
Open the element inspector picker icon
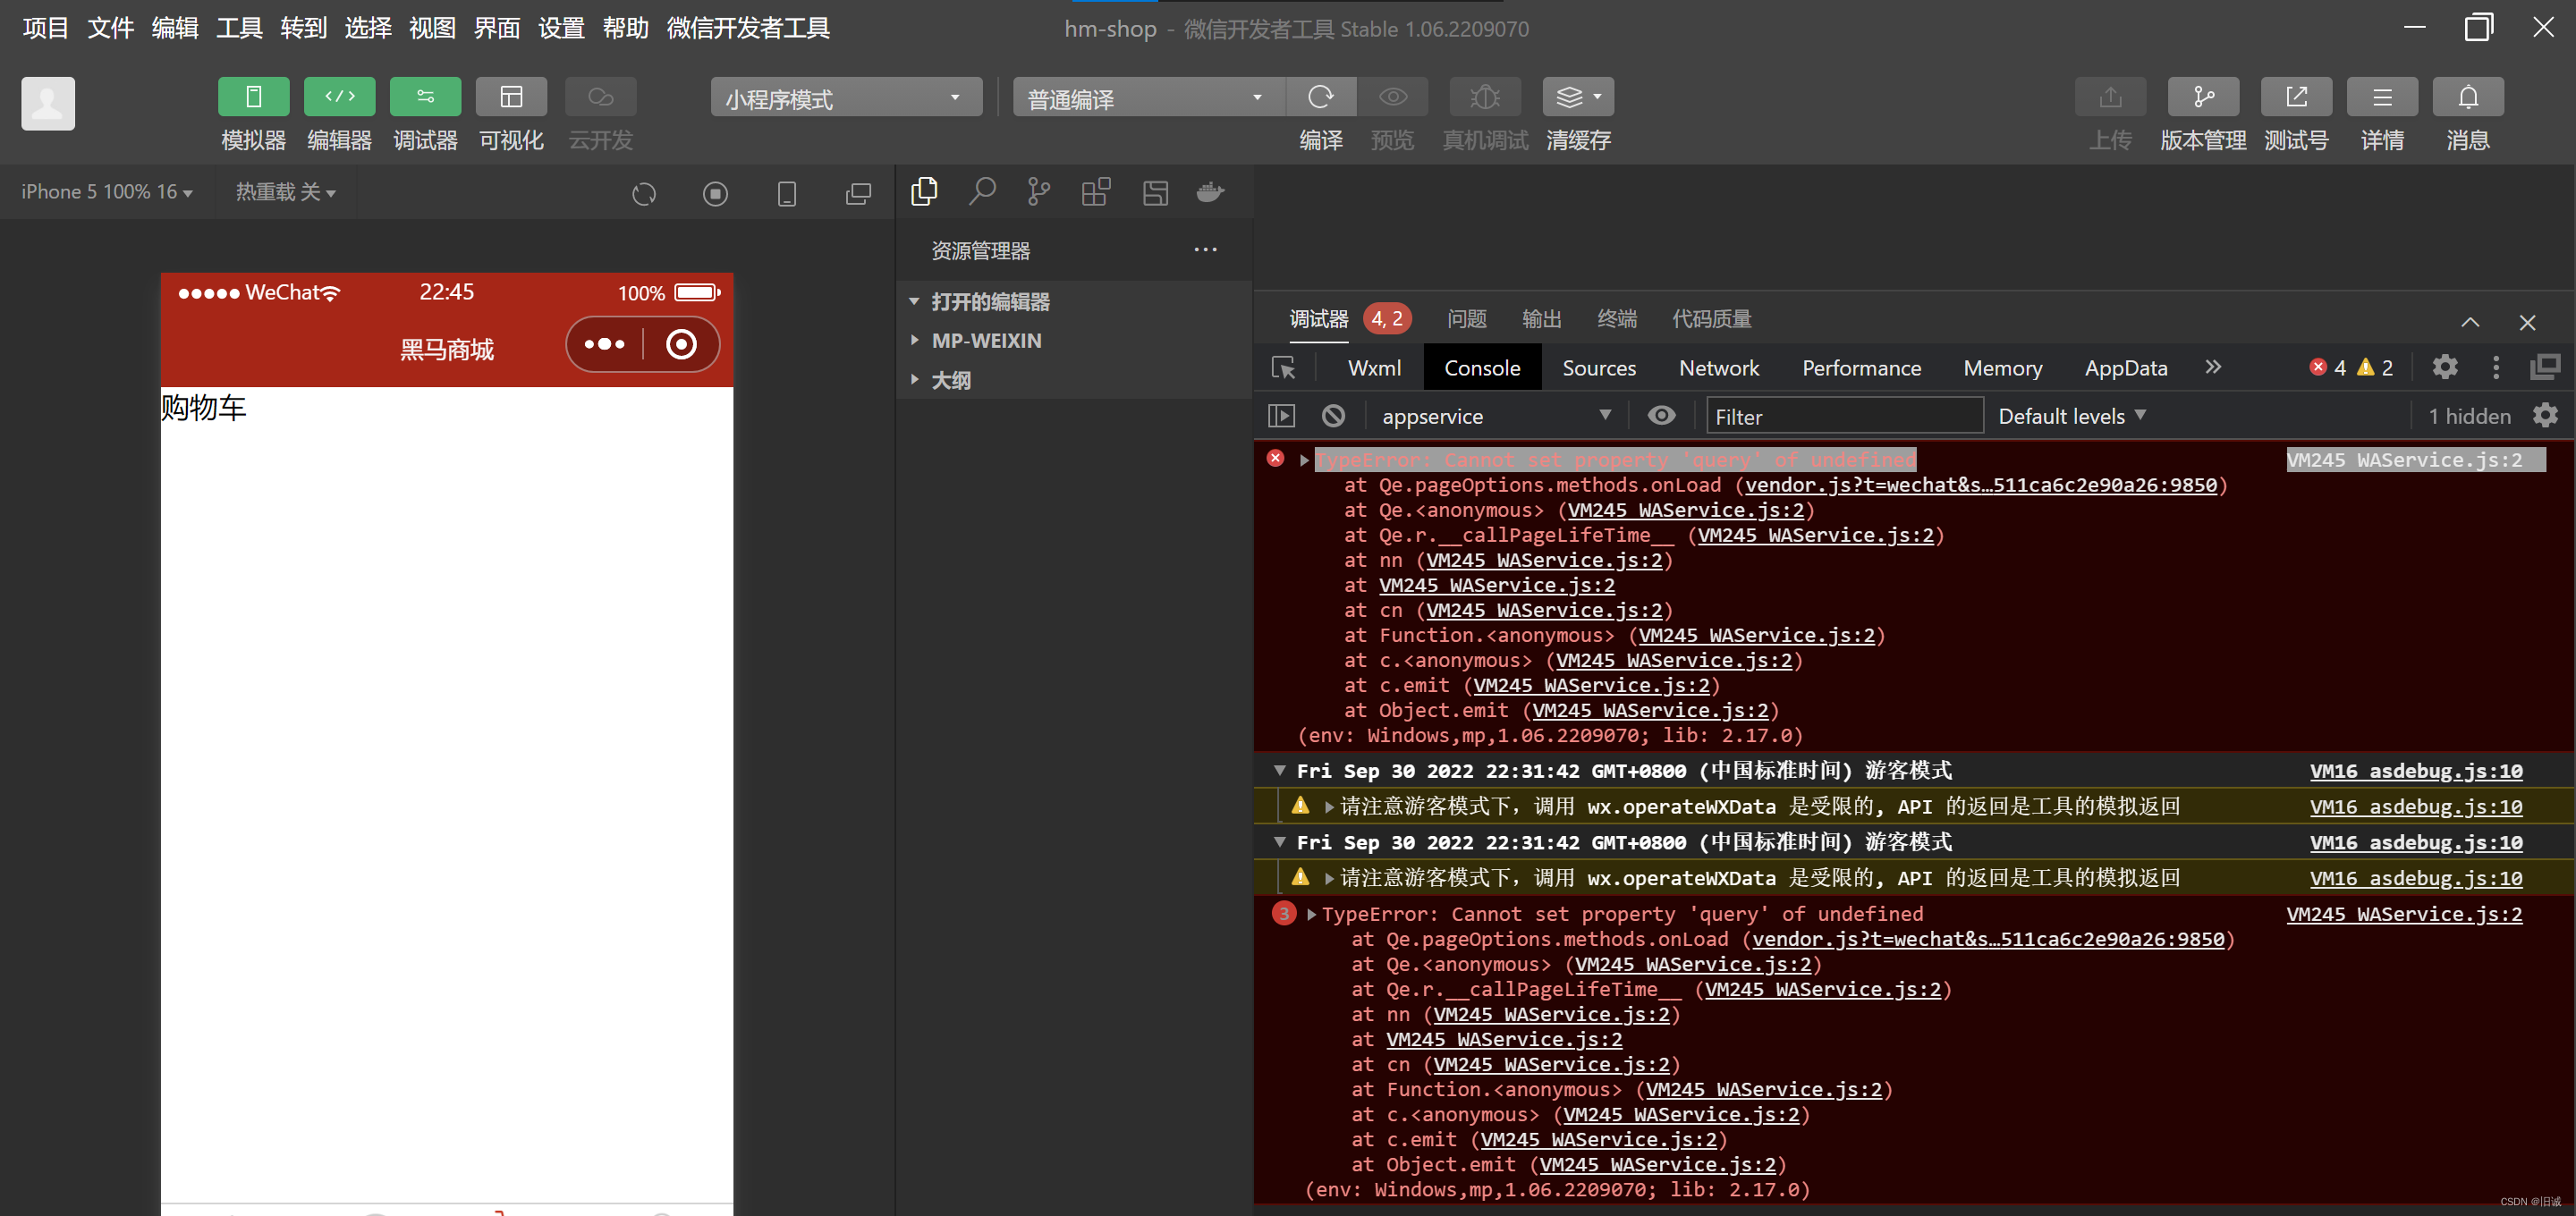click(1283, 368)
